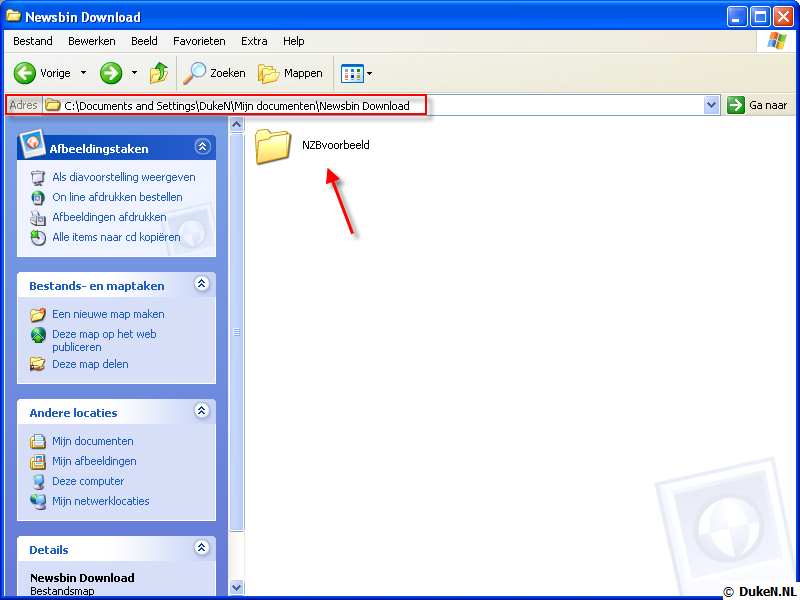Click the Ga naar button

(758, 106)
